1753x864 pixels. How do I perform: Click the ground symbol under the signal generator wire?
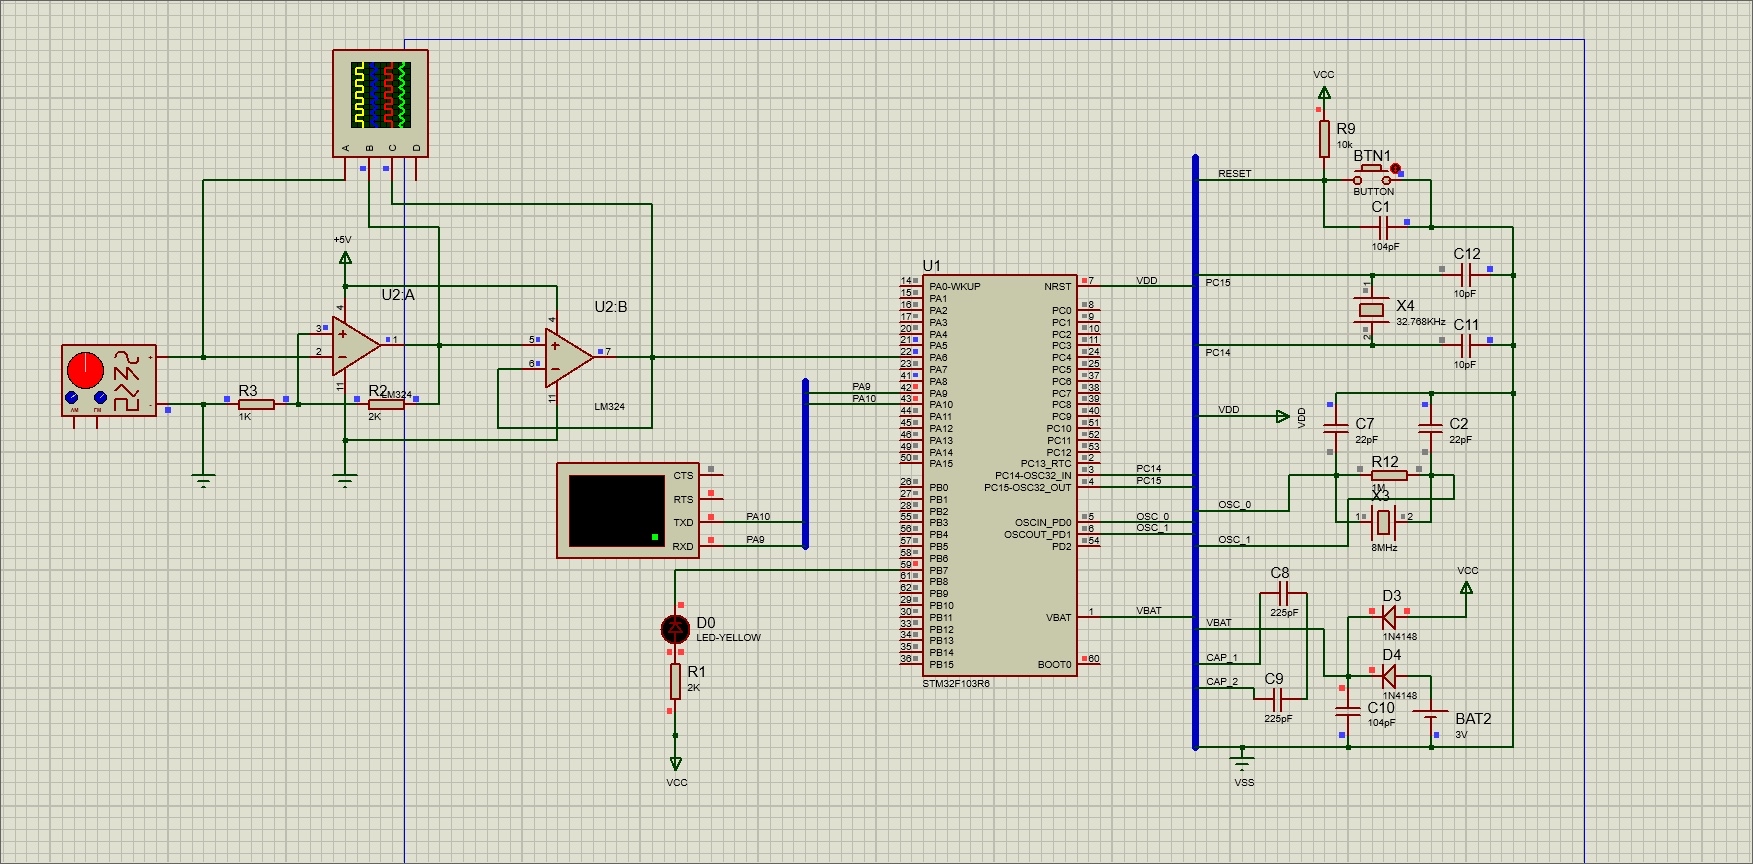(204, 481)
